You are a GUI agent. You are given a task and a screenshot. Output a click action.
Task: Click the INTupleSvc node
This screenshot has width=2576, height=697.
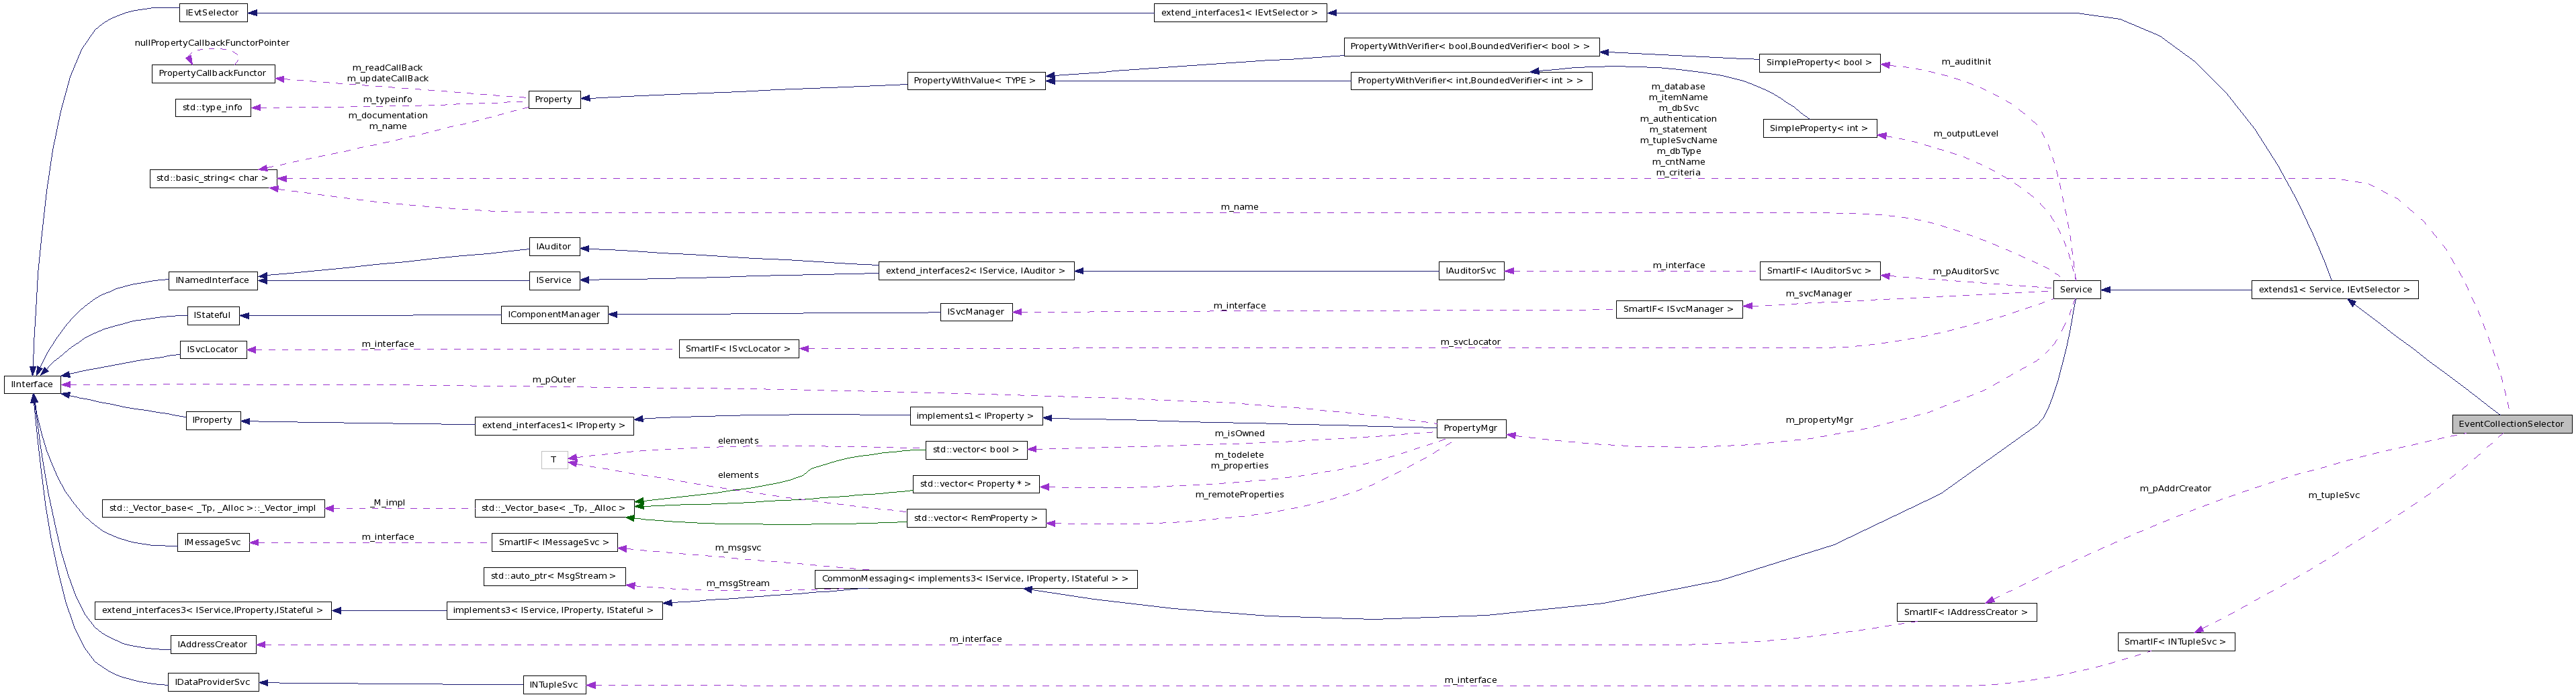pyautogui.click(x=554, y=685)
